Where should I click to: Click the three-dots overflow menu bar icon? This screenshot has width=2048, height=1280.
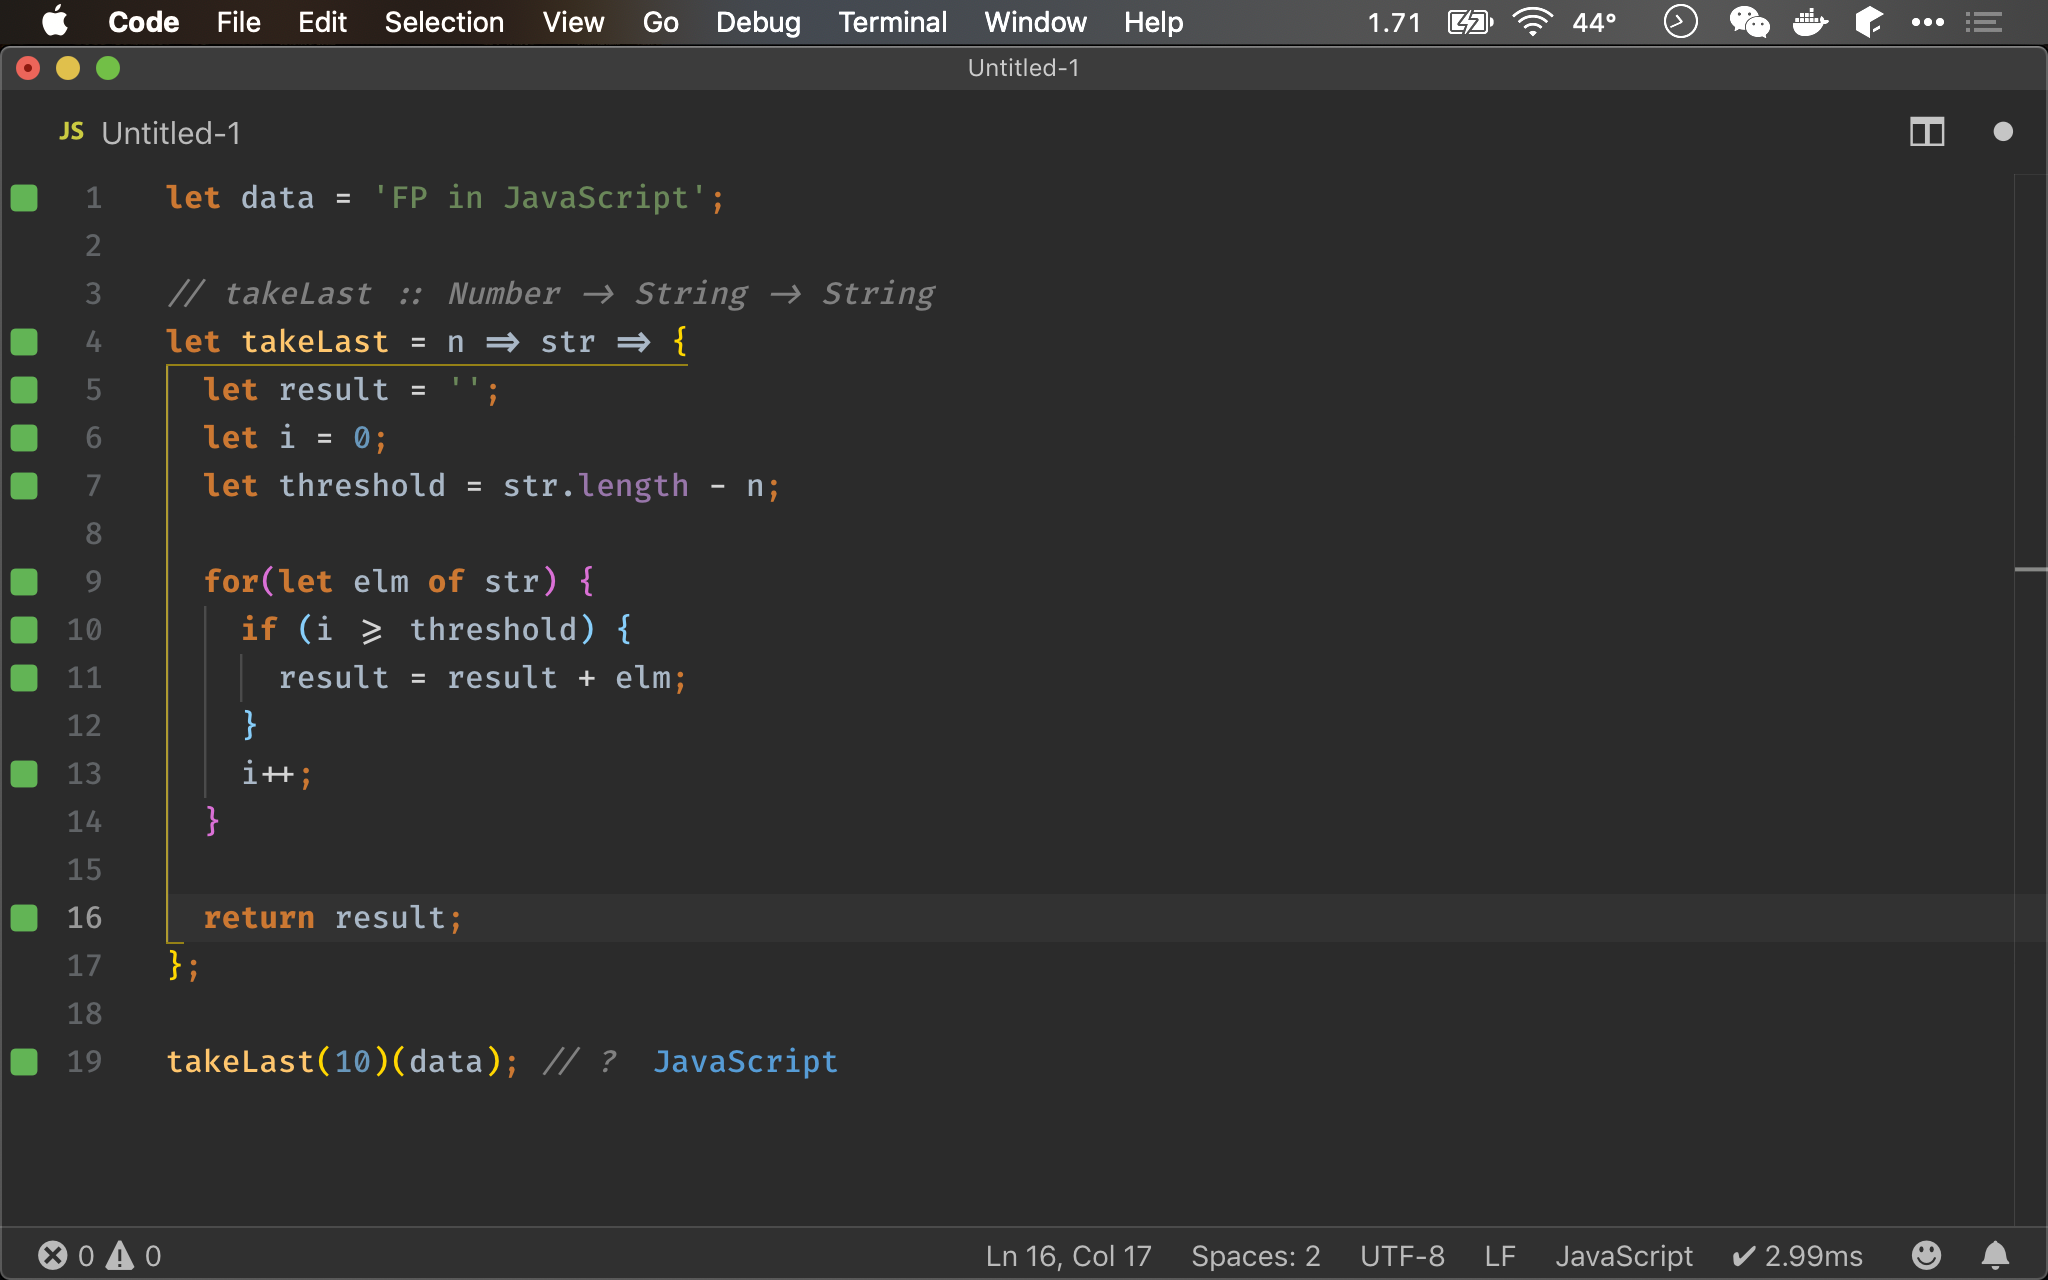pyautogui.click(x=1927, y=22)
